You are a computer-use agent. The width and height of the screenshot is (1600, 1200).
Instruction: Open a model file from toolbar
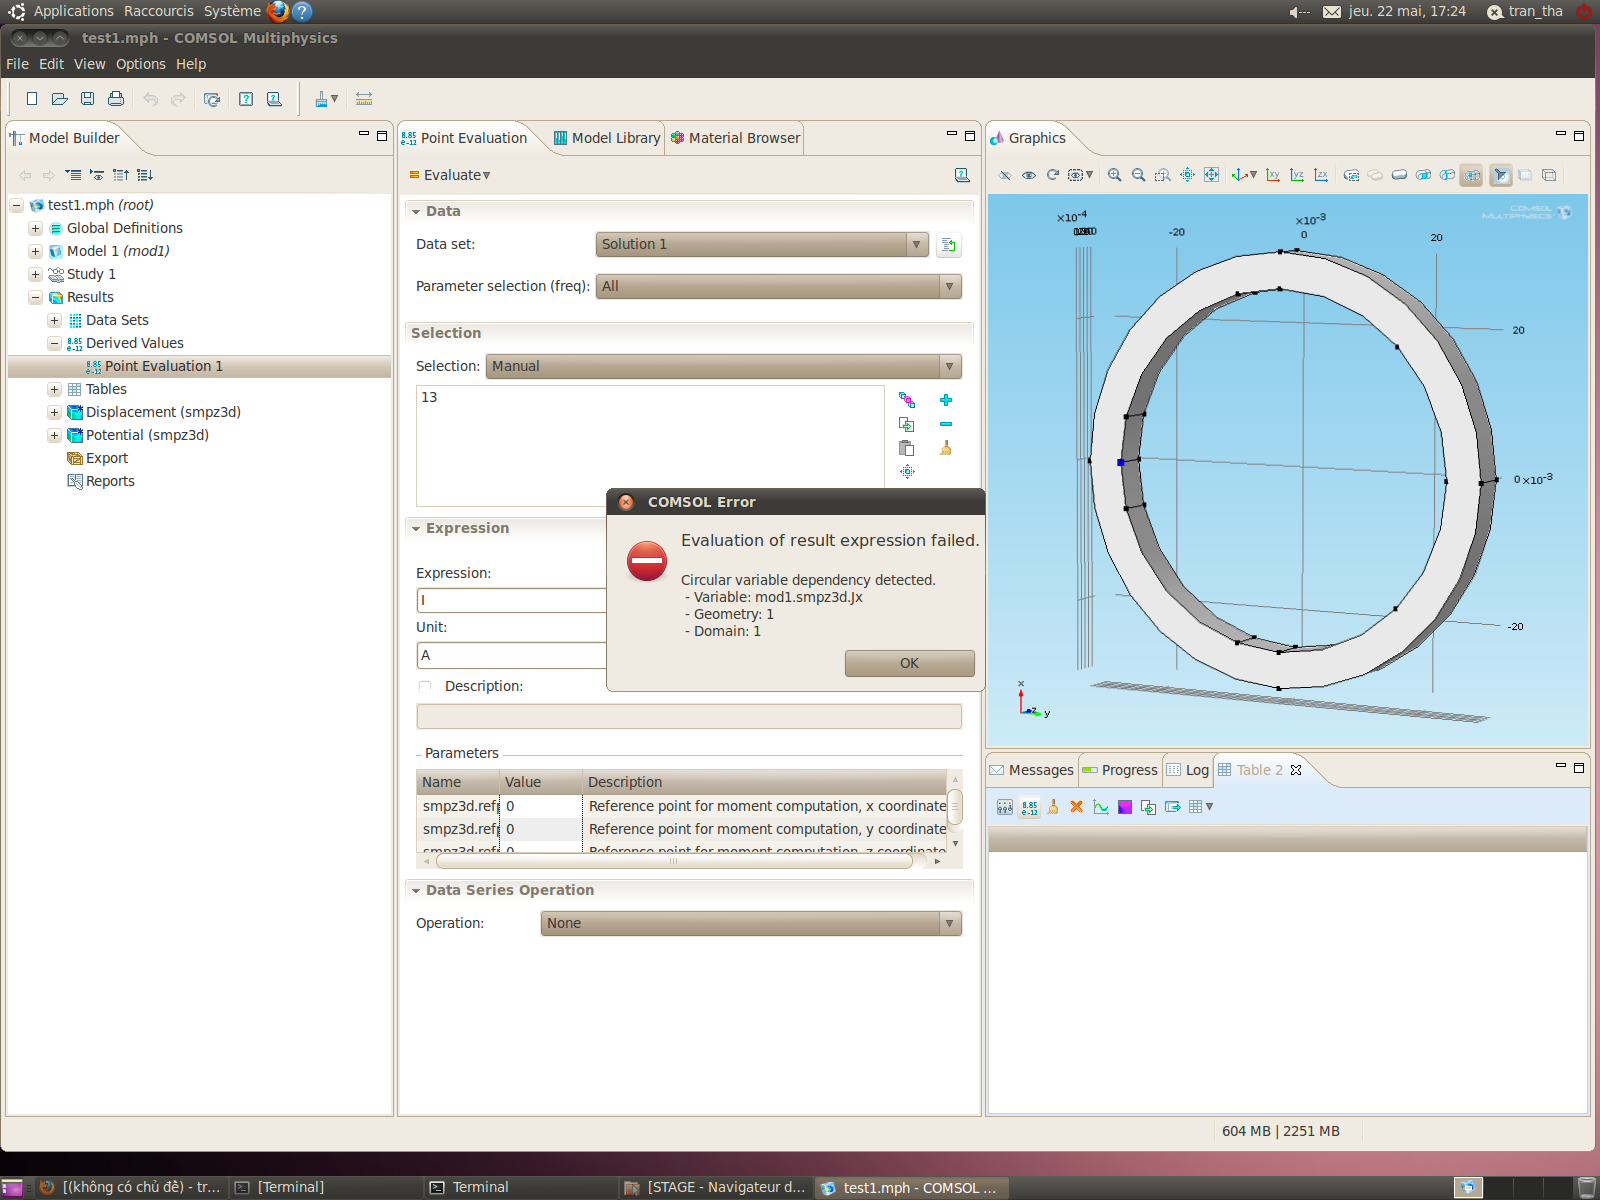tap(60, 99)
